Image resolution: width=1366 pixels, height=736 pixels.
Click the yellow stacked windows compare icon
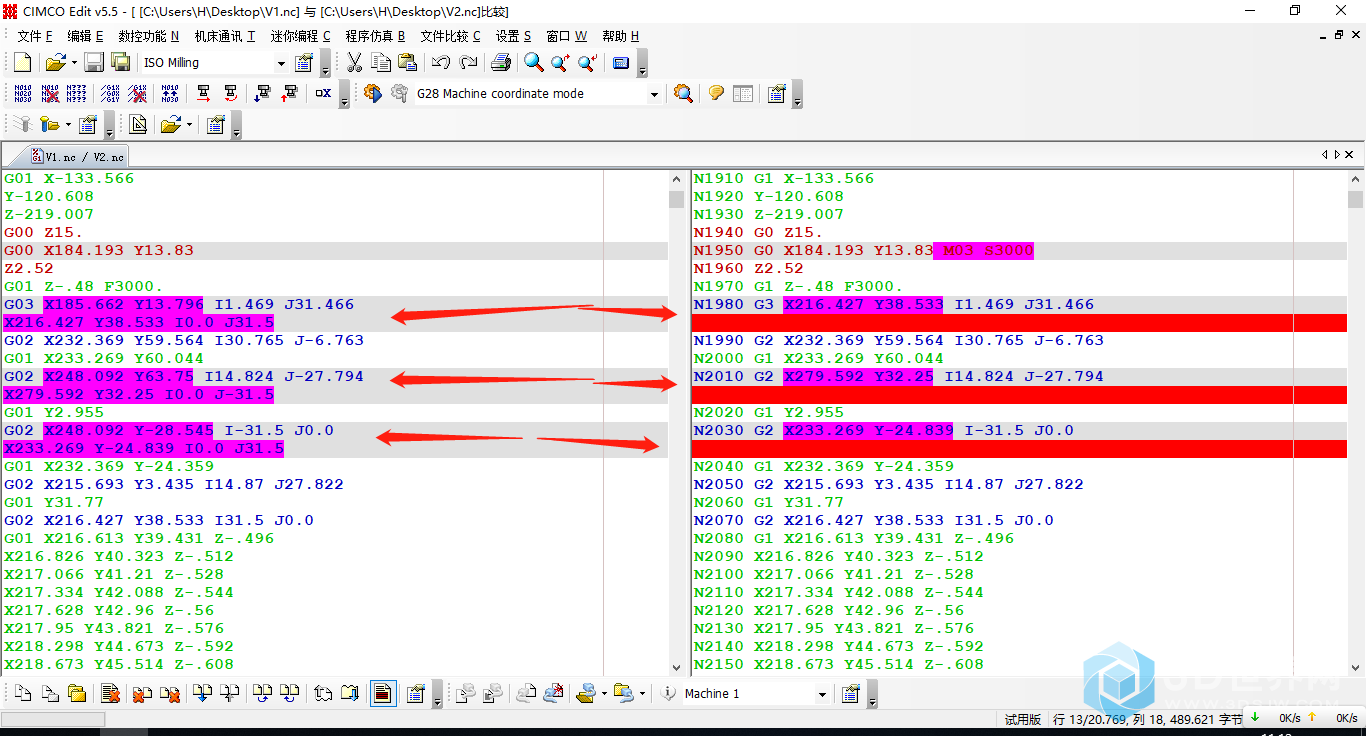(x=76, y=693)
